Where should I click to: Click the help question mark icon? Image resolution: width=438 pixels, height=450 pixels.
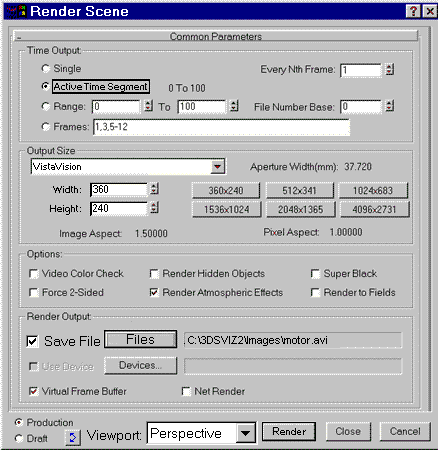pyautogui.click(x=413, y=11)
